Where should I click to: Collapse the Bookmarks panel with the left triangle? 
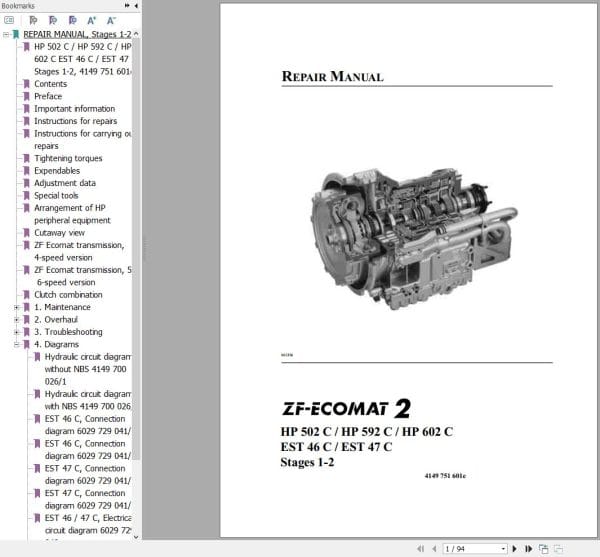point(136,5)
